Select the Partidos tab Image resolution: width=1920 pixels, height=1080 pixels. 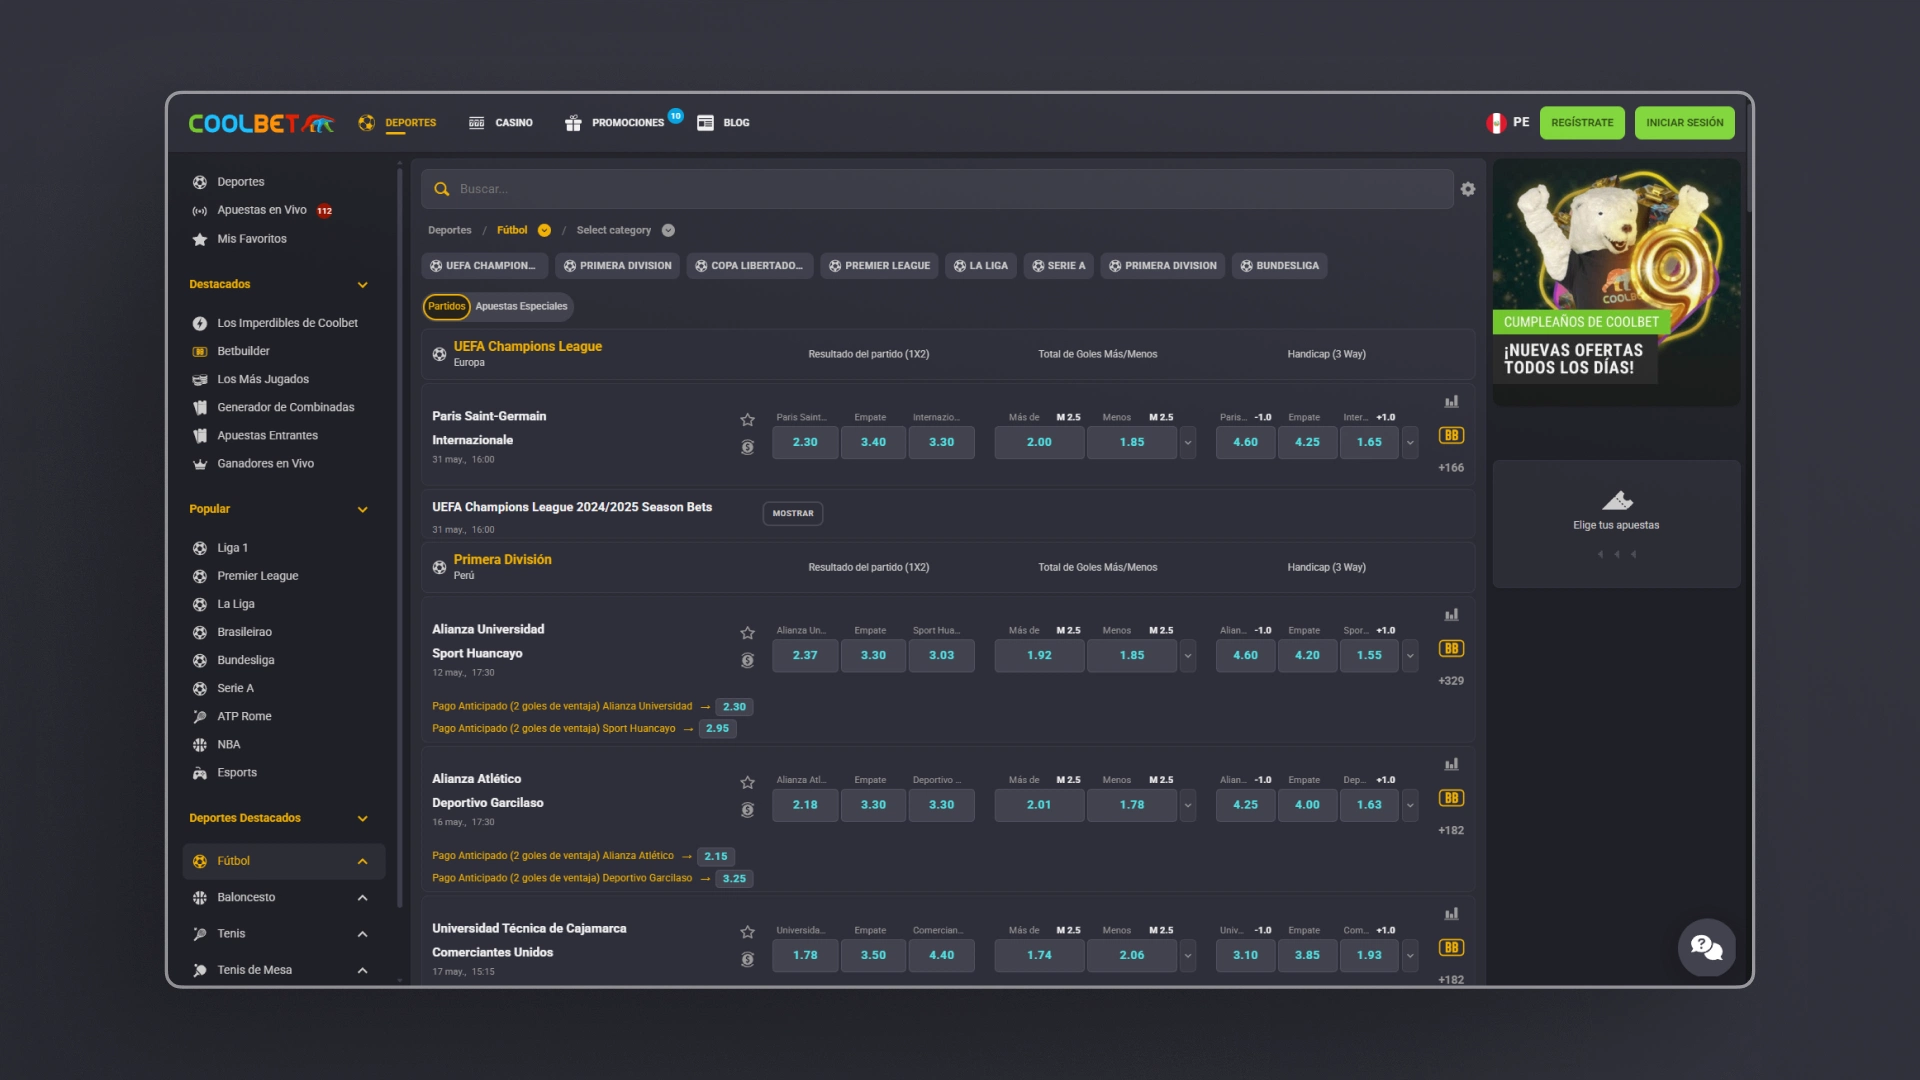coord(446,306)
